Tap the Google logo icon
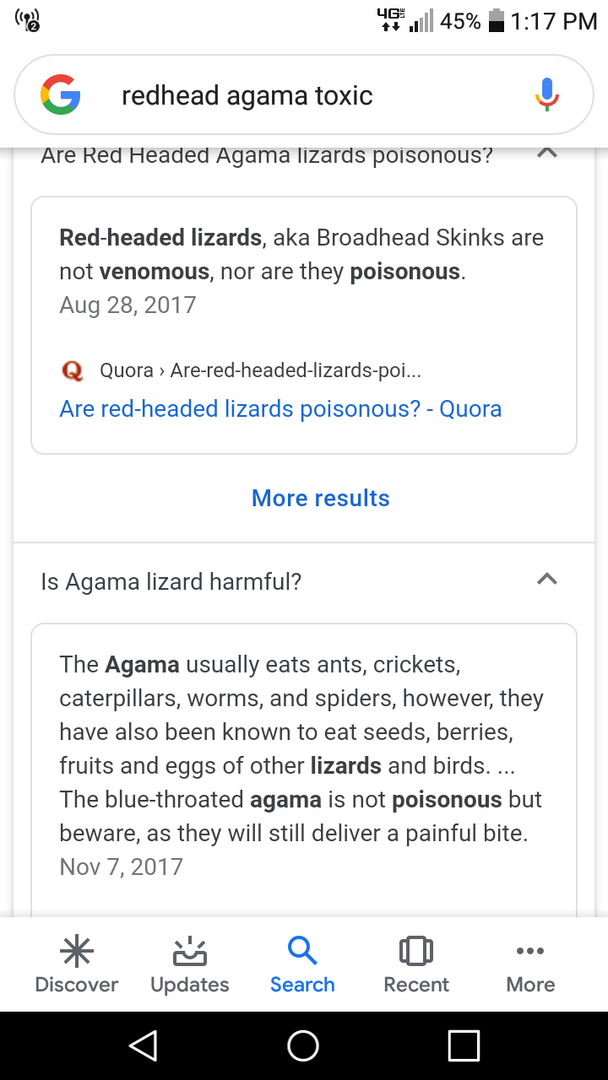 click(60, 95)
